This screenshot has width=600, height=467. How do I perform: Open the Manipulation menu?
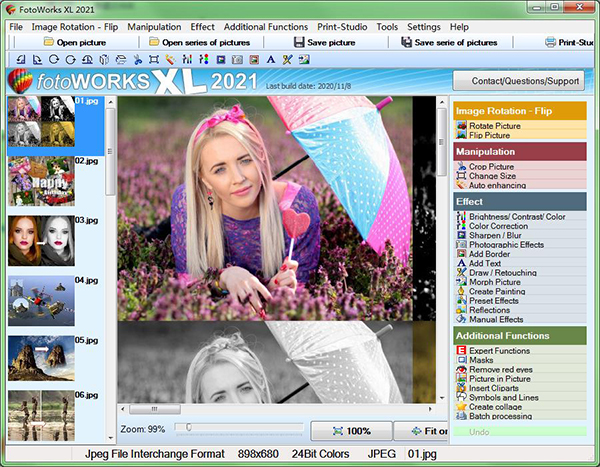[x=154, y=27]
